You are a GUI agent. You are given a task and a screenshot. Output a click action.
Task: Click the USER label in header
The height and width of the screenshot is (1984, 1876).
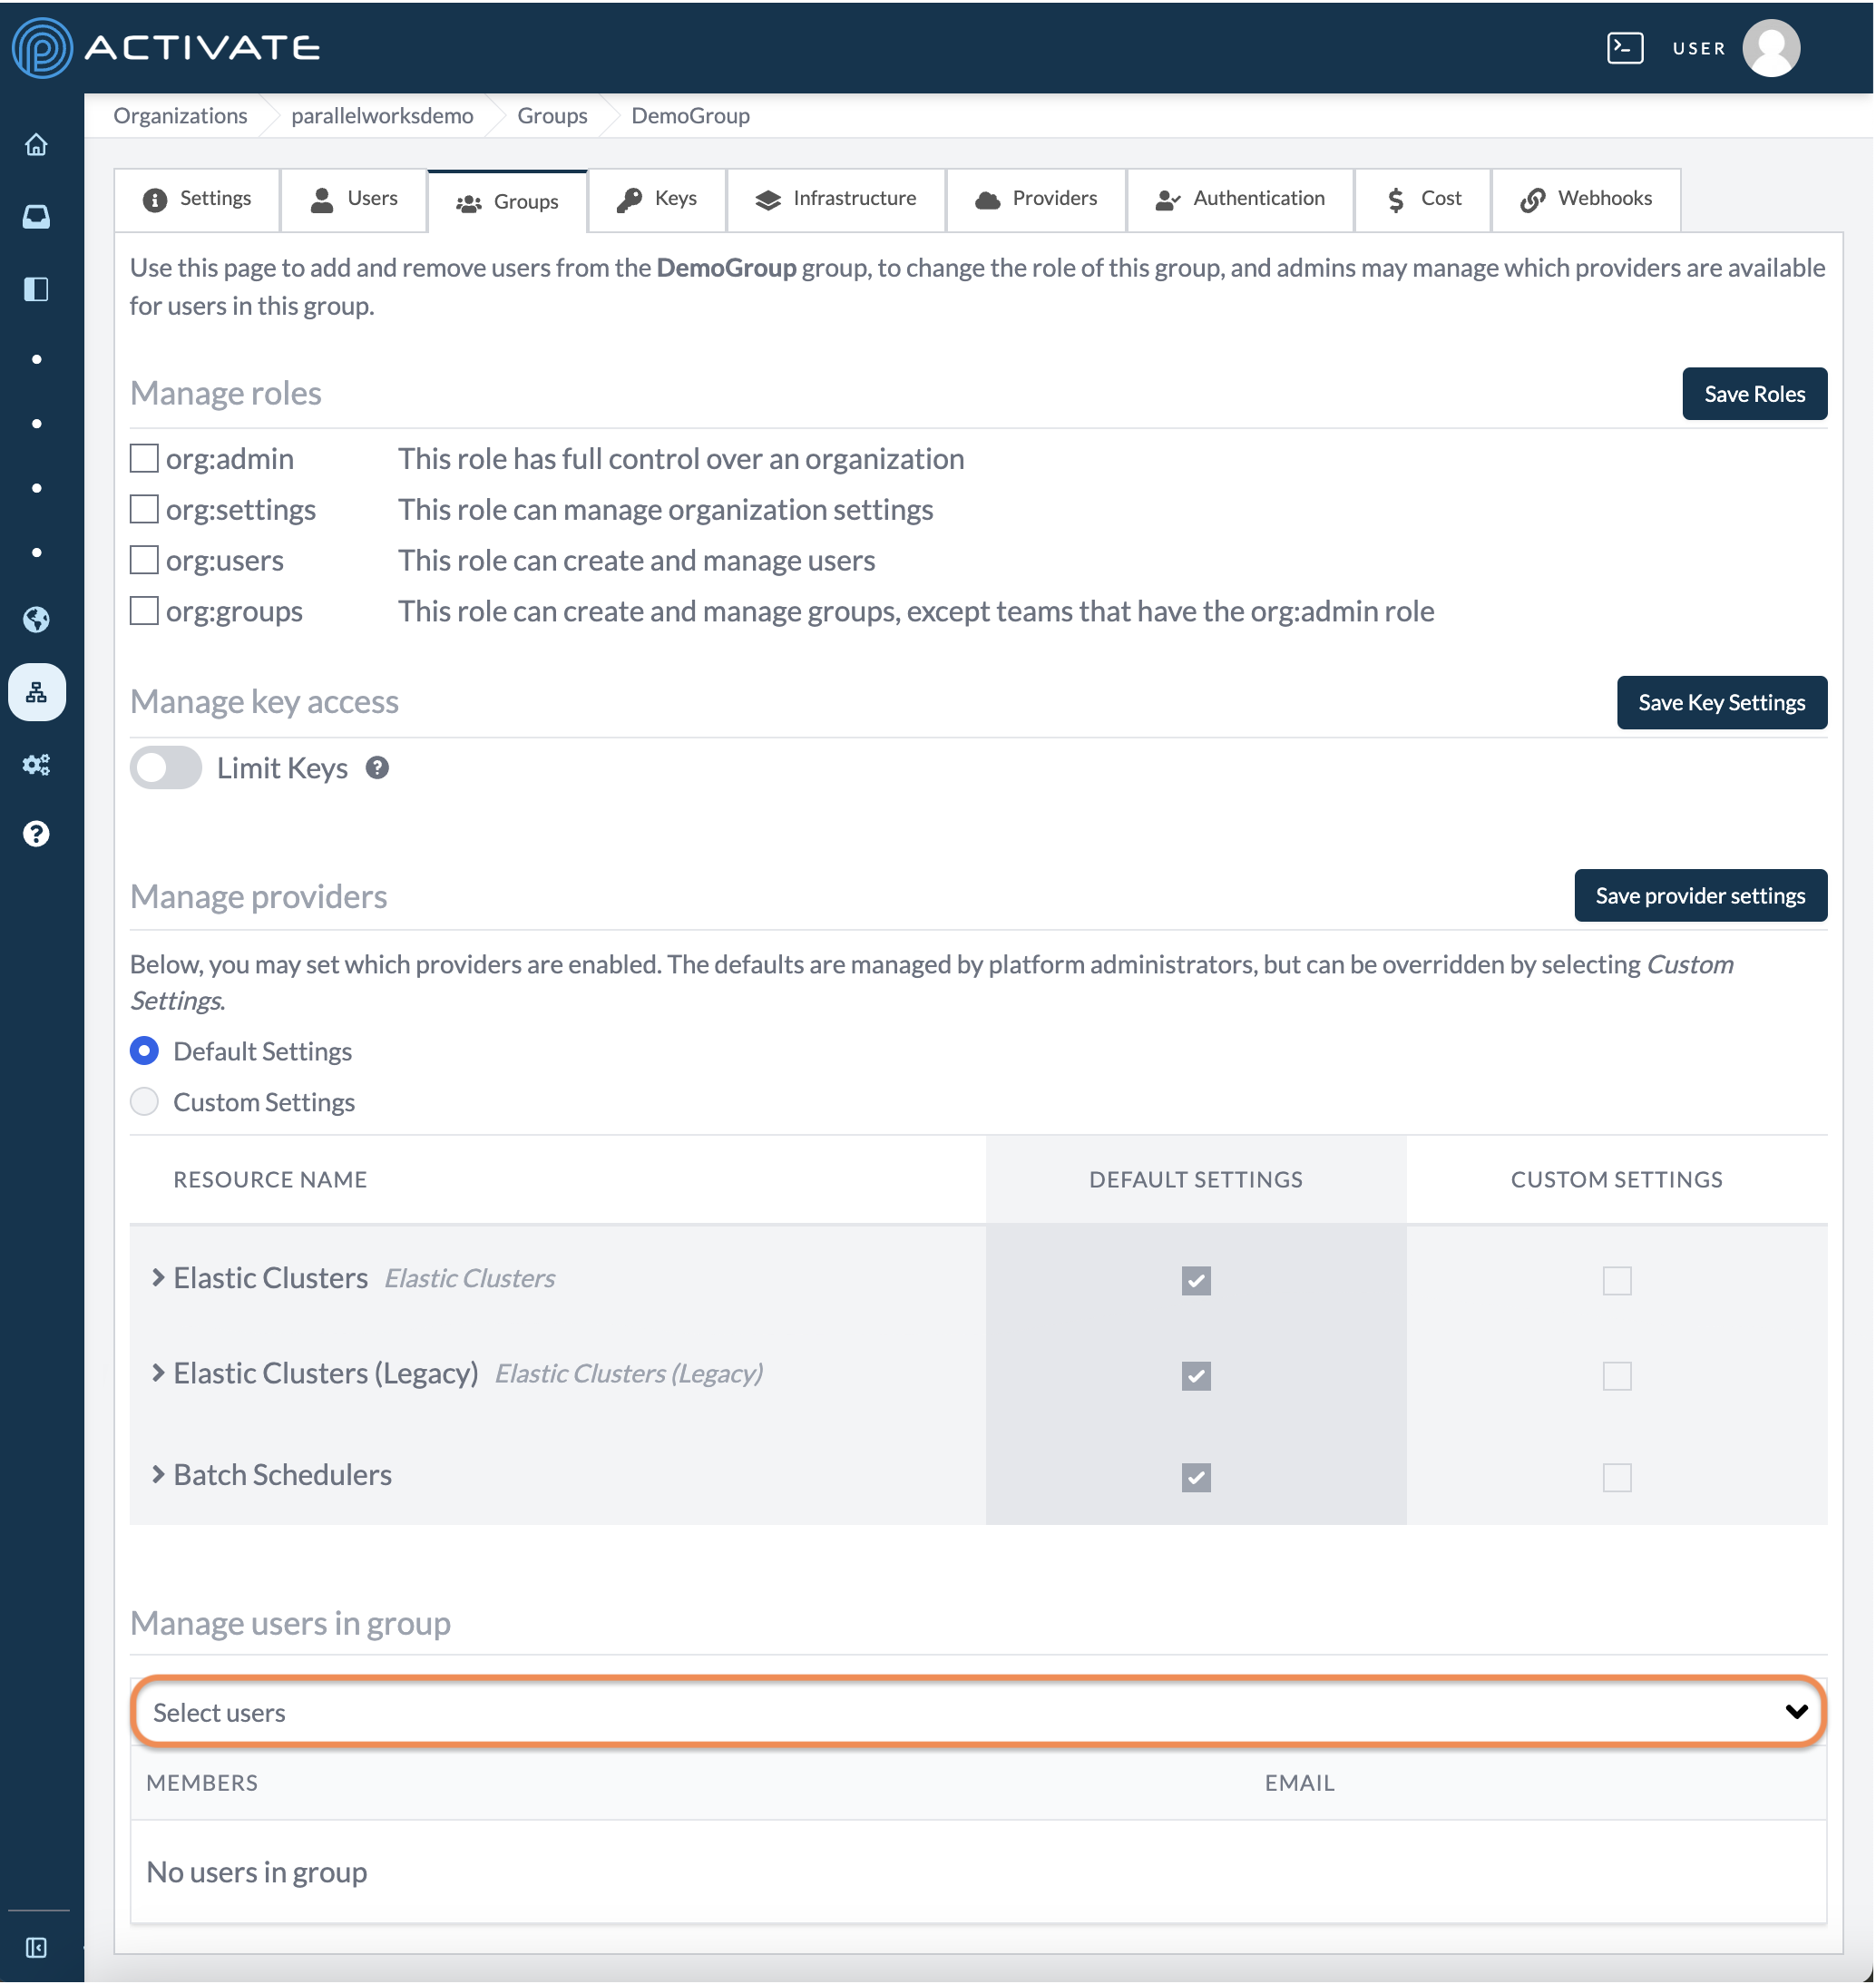1698,48
